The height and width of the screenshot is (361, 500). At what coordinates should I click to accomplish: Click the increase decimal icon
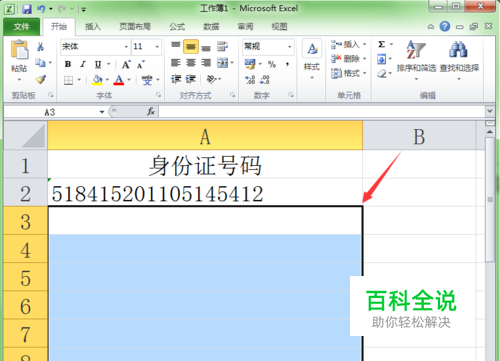(250, 79)
